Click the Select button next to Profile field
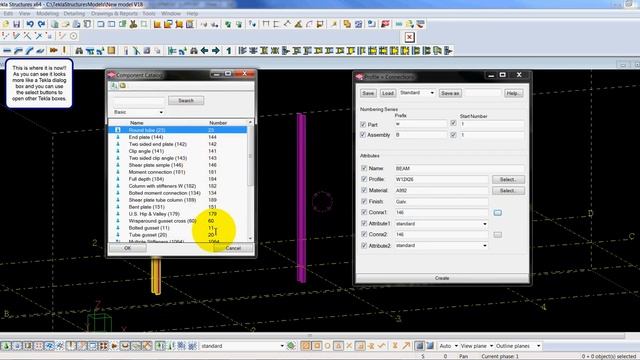Screen dimensions: 640x360 click(508, 180)
